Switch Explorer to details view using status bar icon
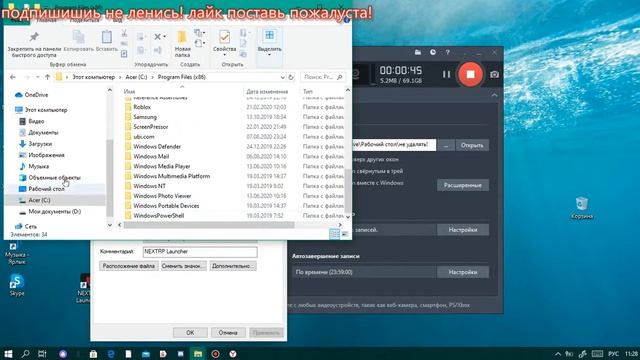Image resolution: width=640 pixels, height=360 pixels. click(x=334, y=234)
